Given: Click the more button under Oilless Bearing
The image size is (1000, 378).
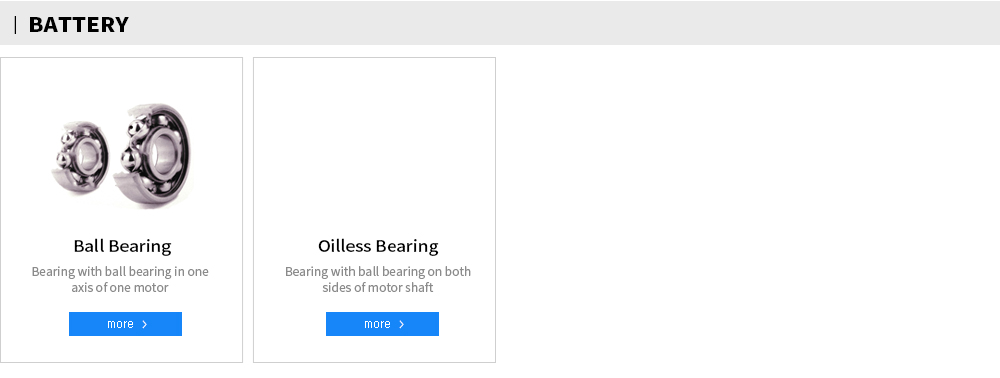Looking at the screenshot, I should (383, 324).
